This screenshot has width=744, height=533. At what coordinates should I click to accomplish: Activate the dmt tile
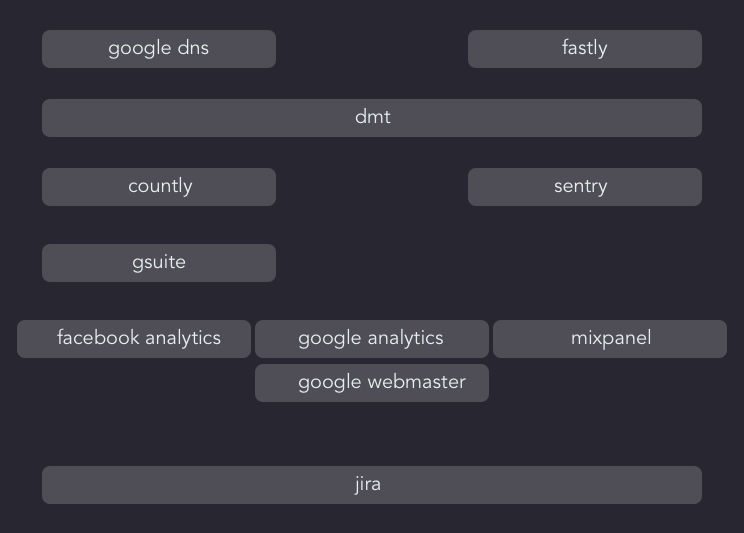pos(372,118)
